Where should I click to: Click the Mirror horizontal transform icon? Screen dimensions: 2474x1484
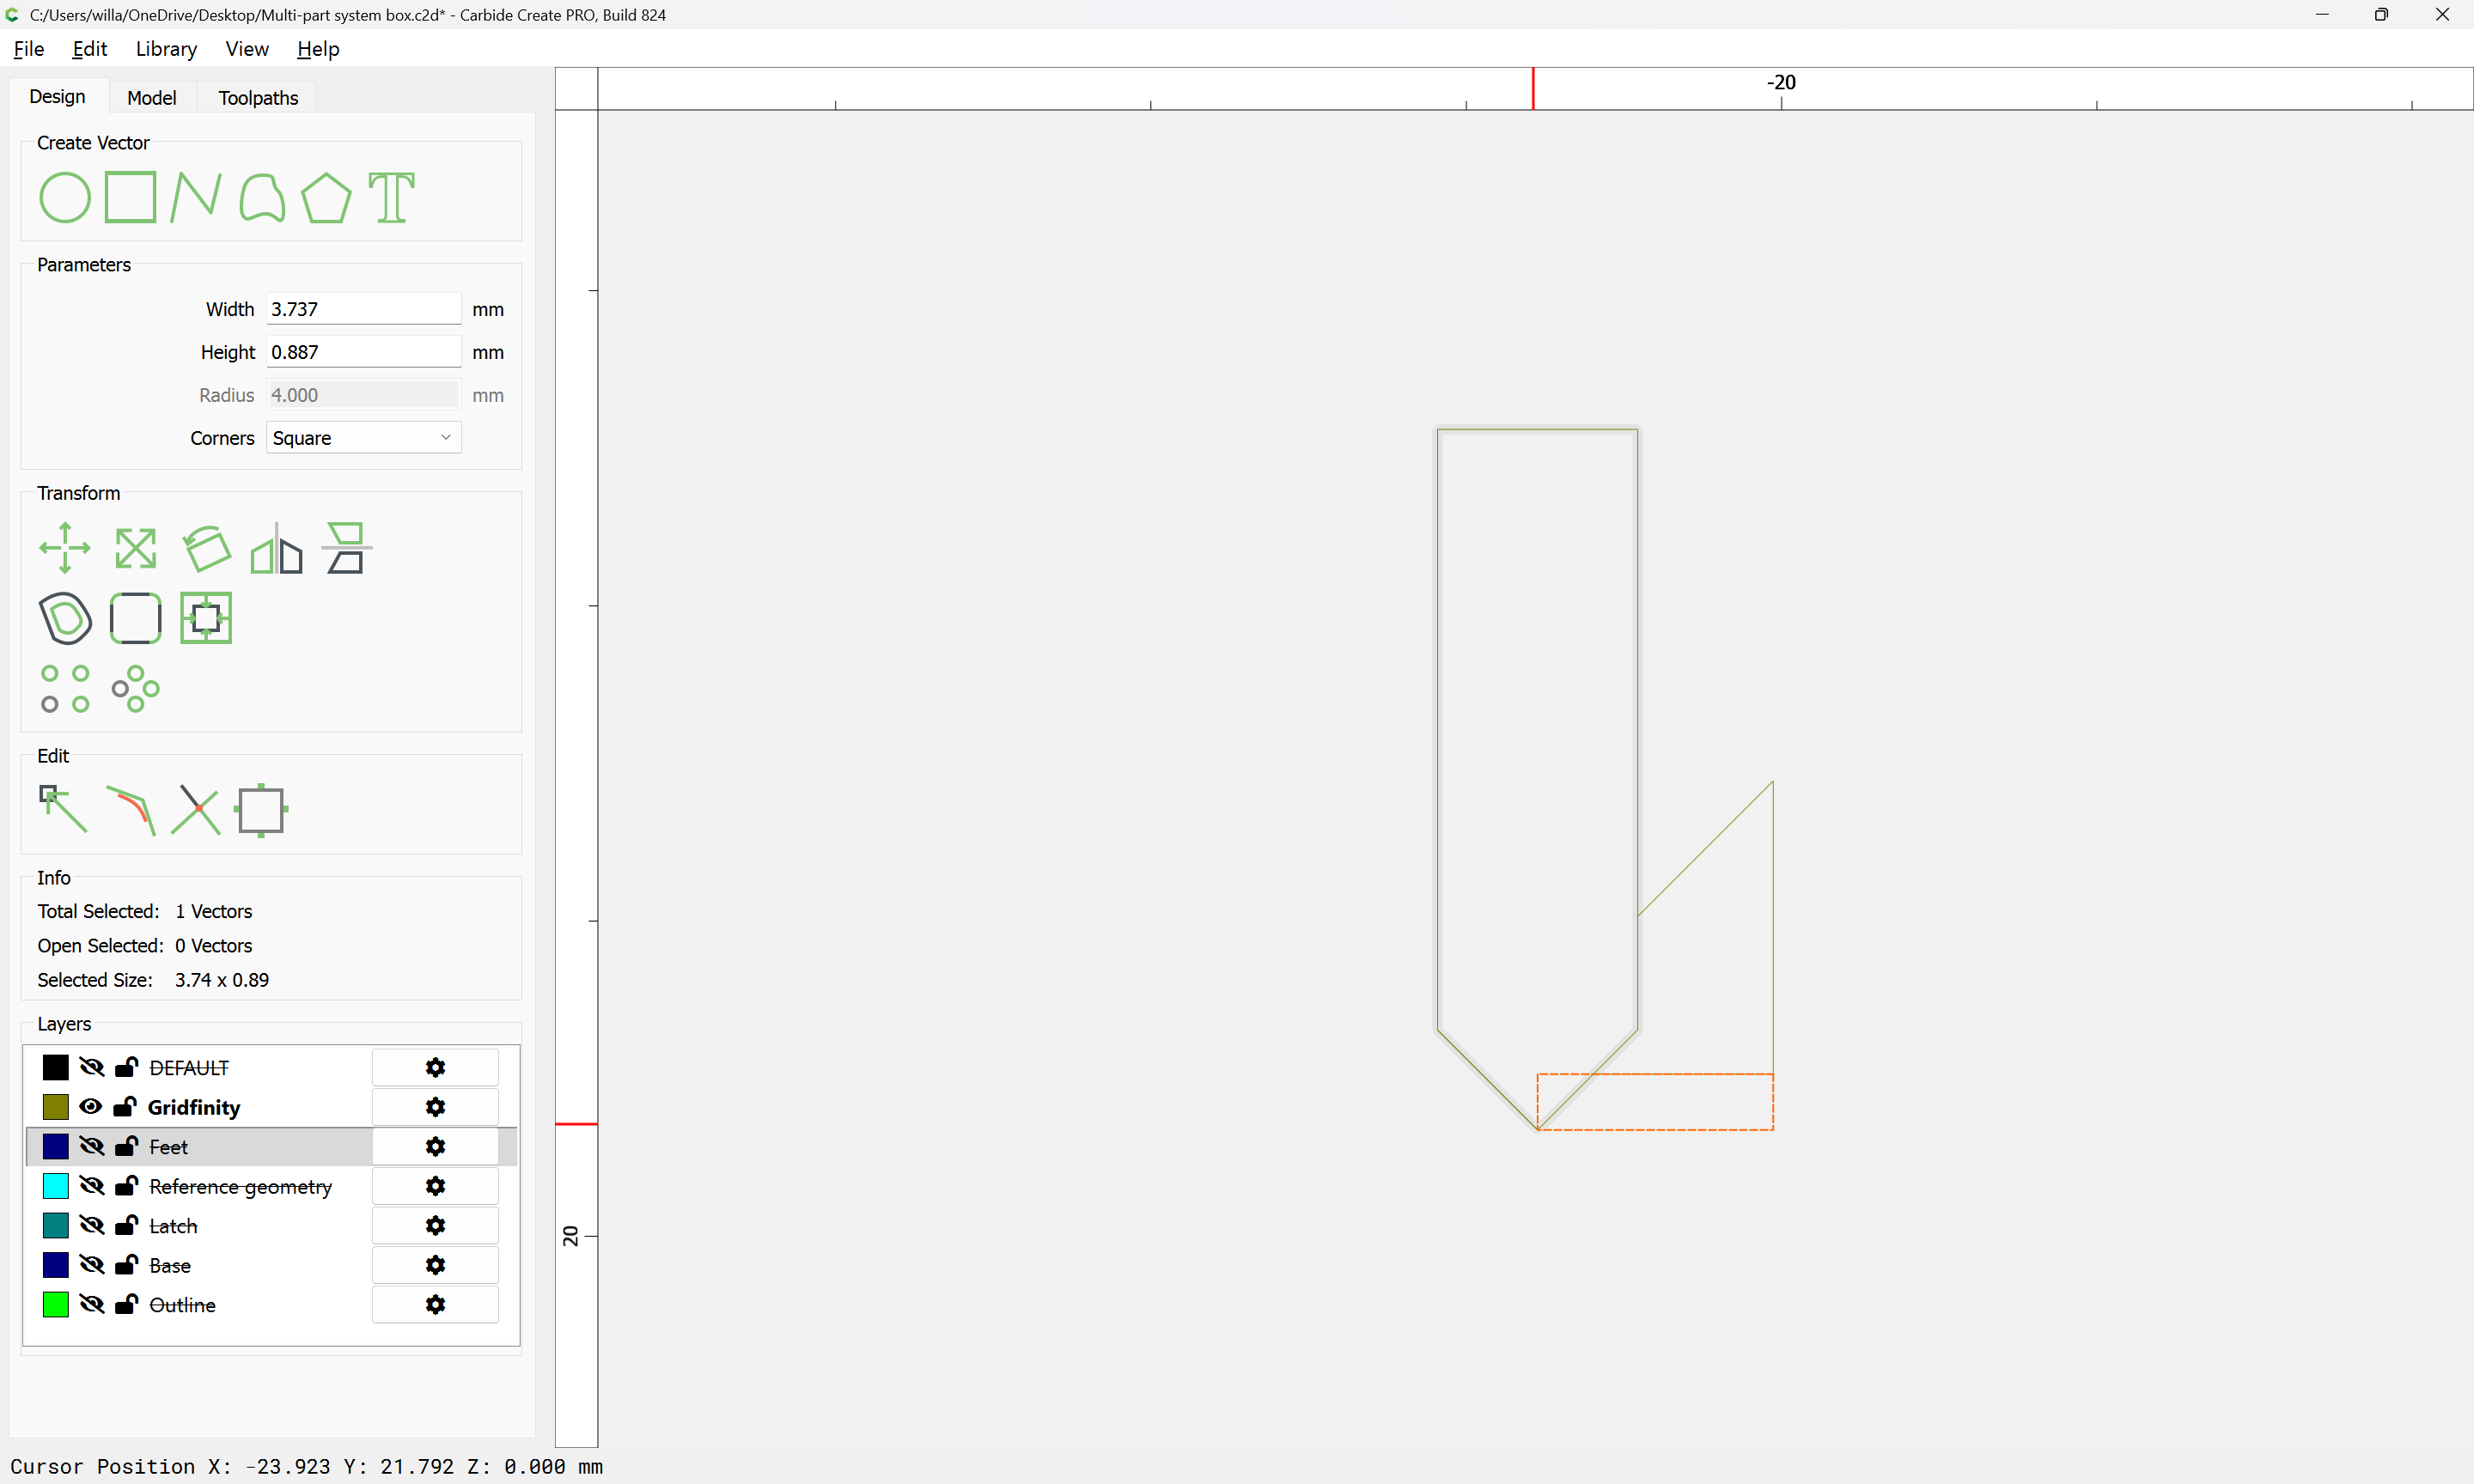pos(276,548)
